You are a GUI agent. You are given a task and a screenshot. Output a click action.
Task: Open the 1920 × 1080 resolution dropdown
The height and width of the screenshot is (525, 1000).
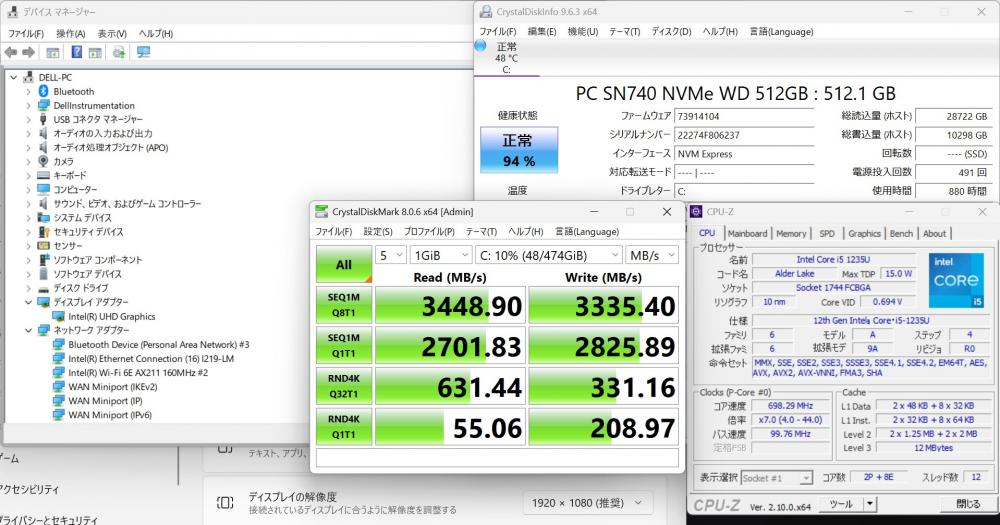click(x=587, y=503)
